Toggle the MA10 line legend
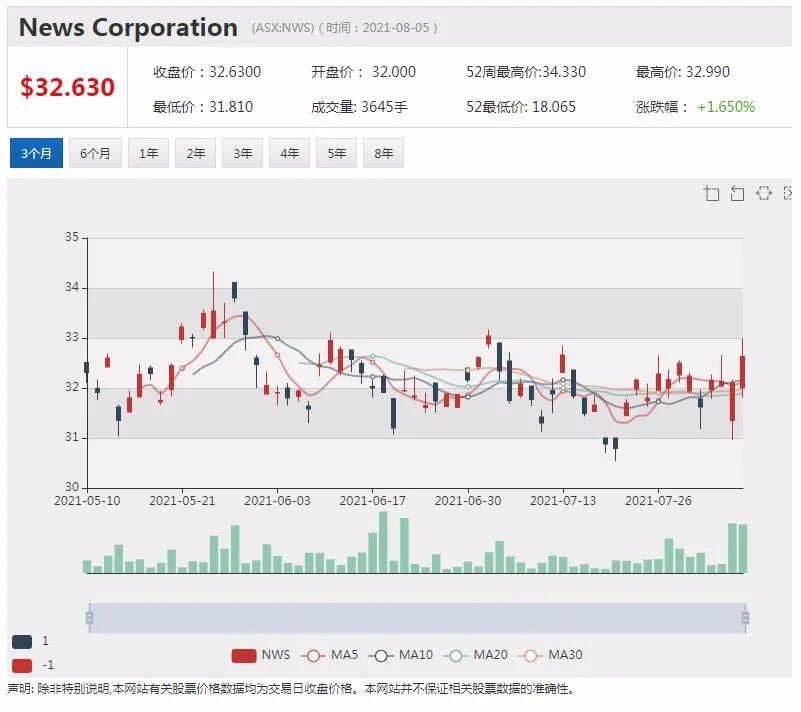The width and height of the screenshot is (801, 712). click(400, 655)
